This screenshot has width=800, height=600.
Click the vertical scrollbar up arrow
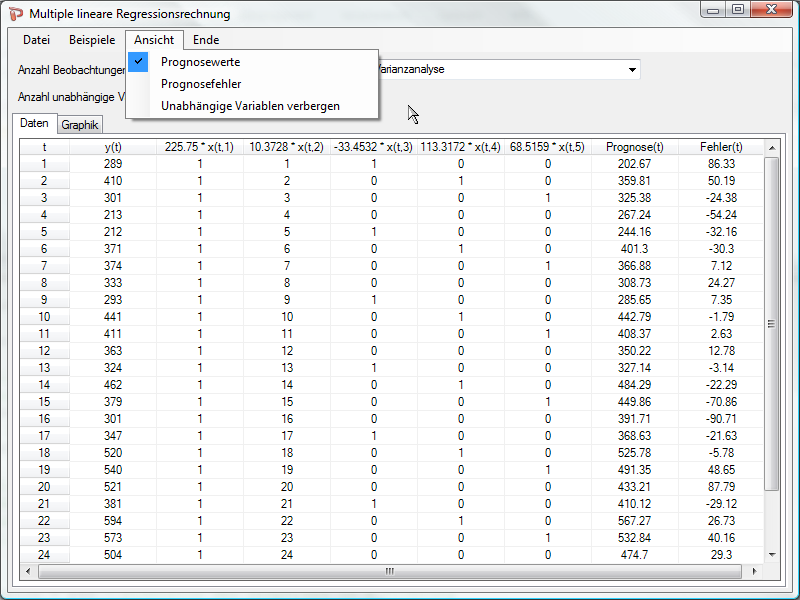coord(771,148)
